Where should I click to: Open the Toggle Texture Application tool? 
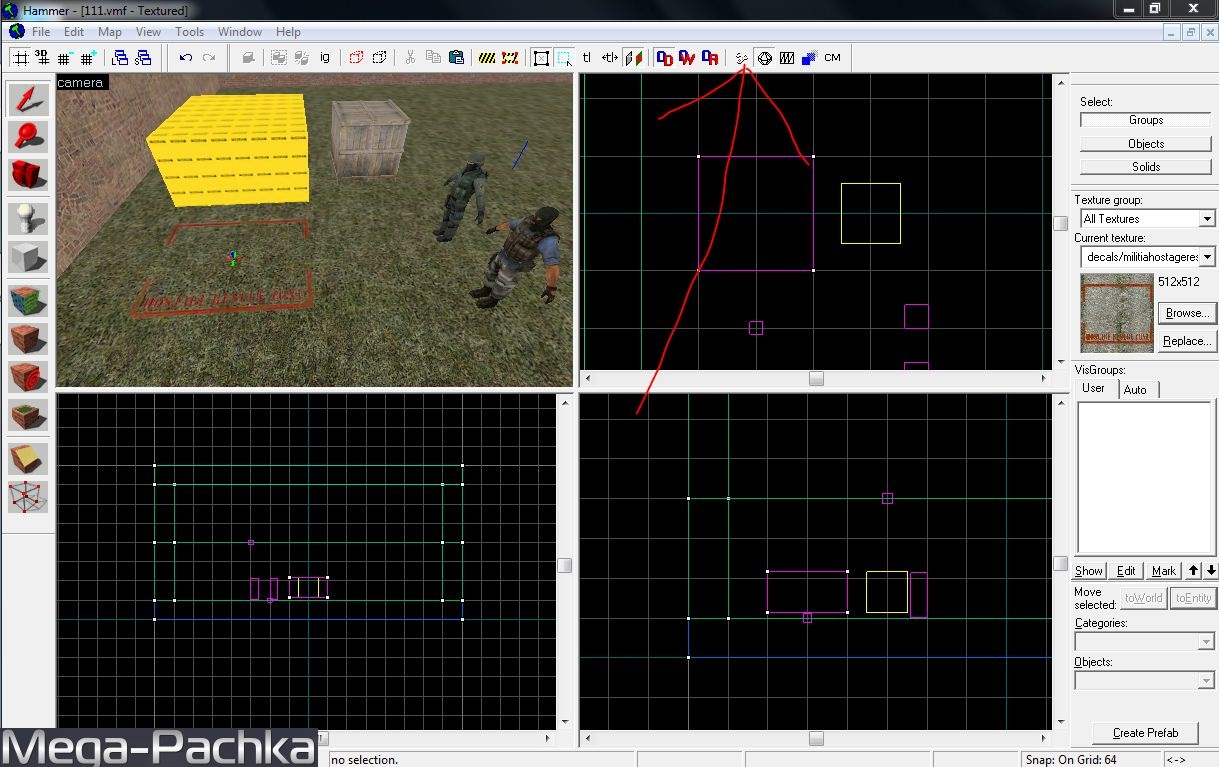[28, 302]
